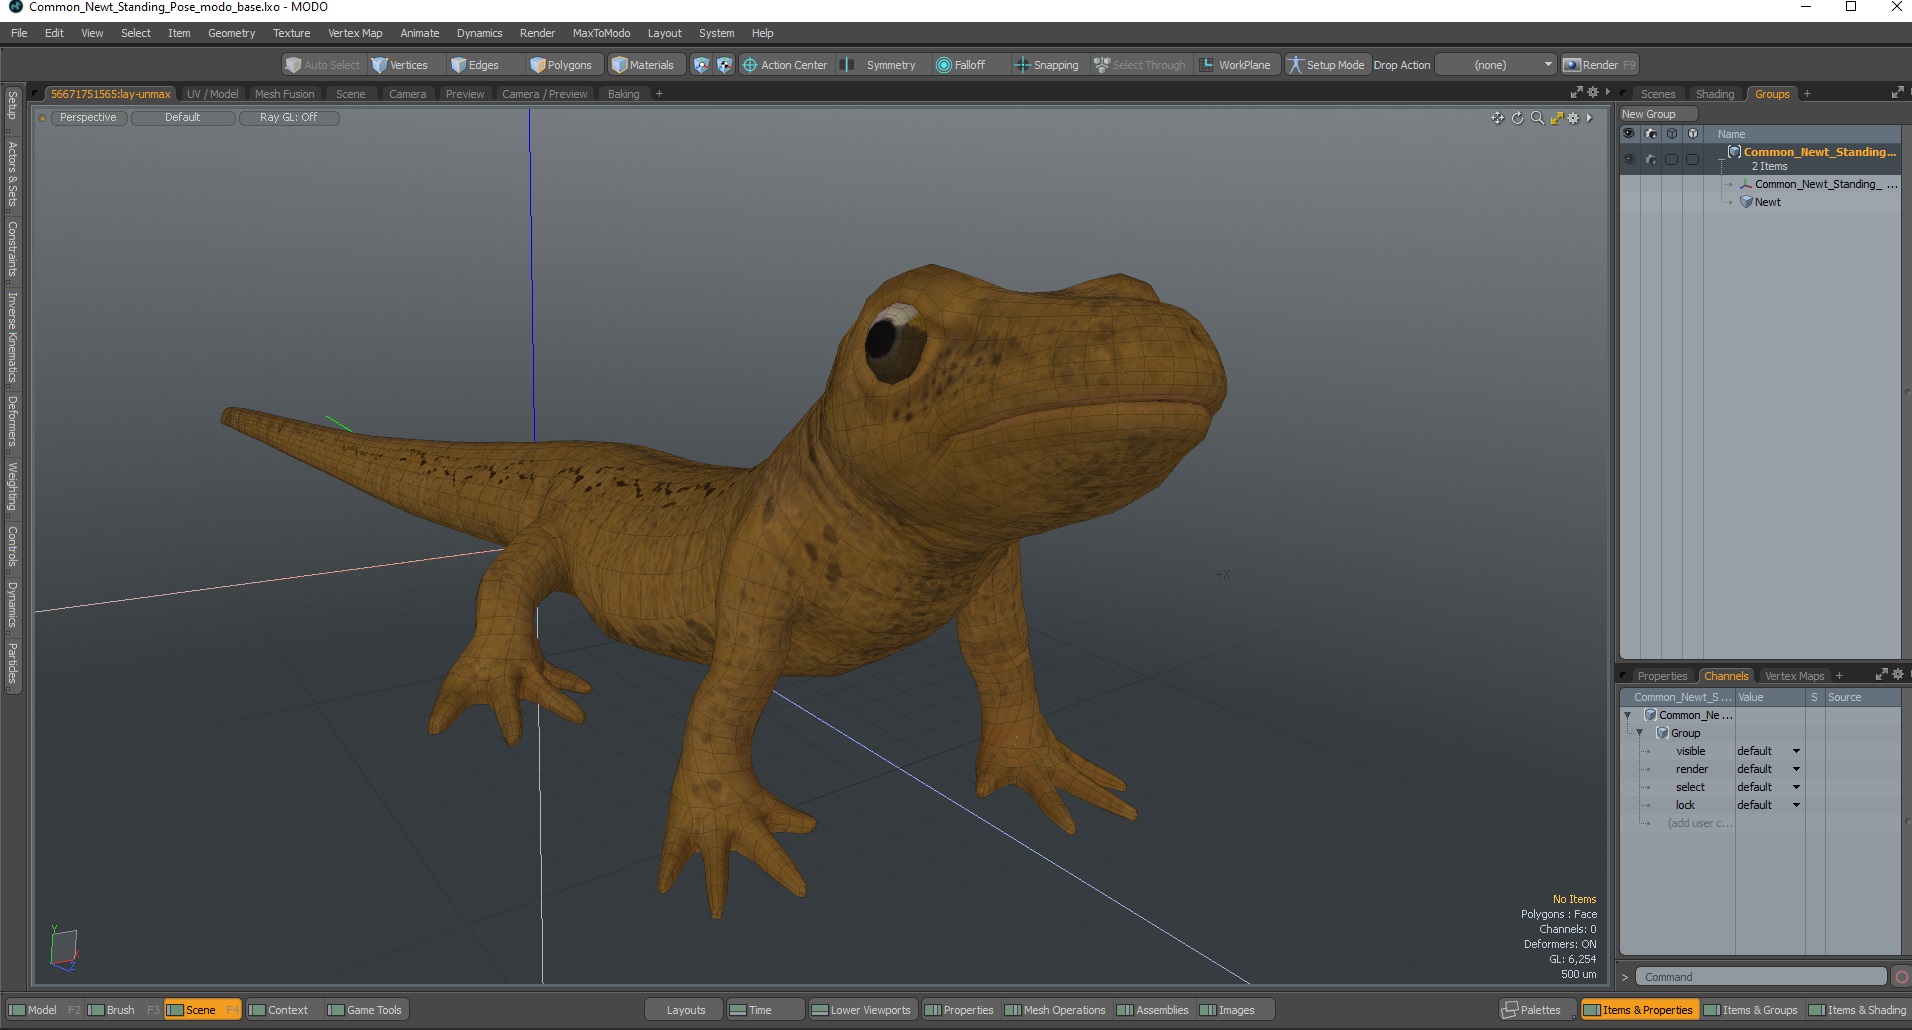Viewport: 1912px width, 1030px height.
Task: Select Edges selection mode
Action: (476, 65)
